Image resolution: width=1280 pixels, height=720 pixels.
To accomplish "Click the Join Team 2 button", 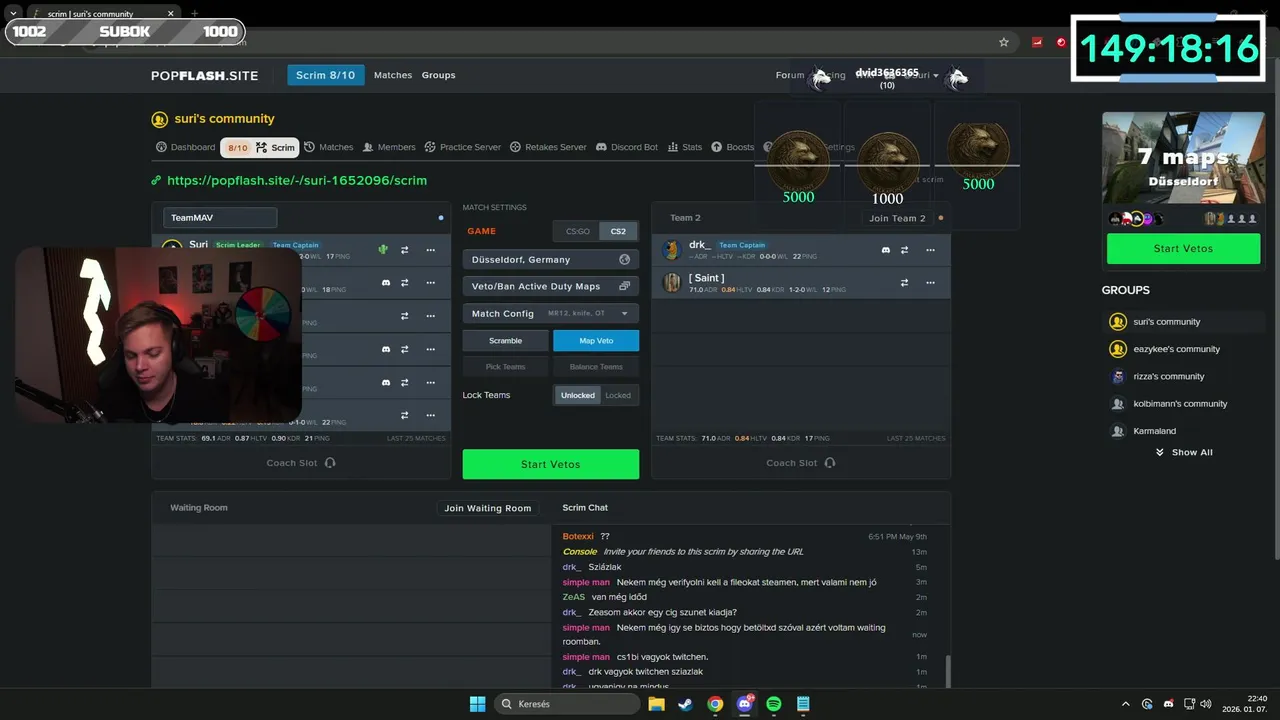I will 897,218.
